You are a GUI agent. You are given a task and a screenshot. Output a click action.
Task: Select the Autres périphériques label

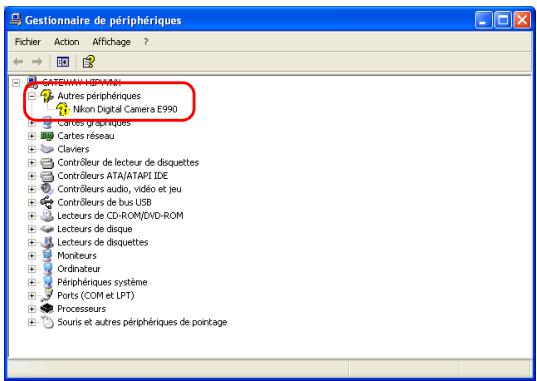[99, 96]
